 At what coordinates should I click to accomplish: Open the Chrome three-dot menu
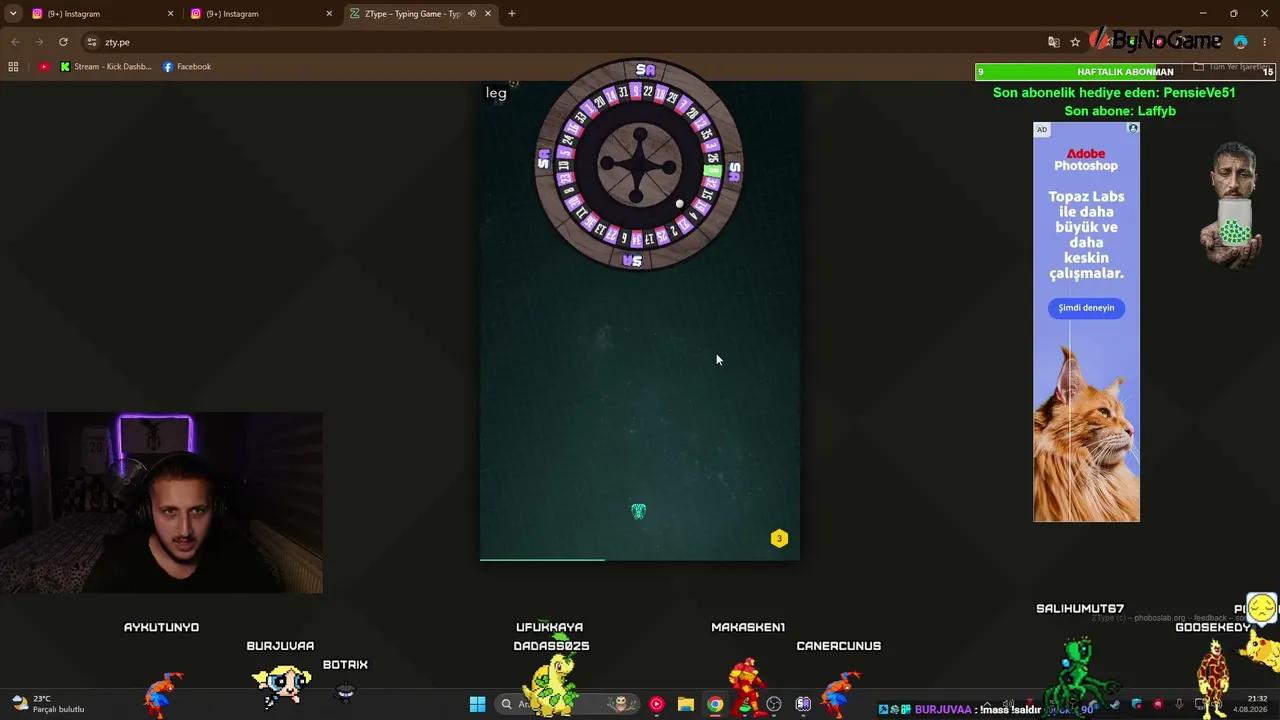(x=1265, y=42)
